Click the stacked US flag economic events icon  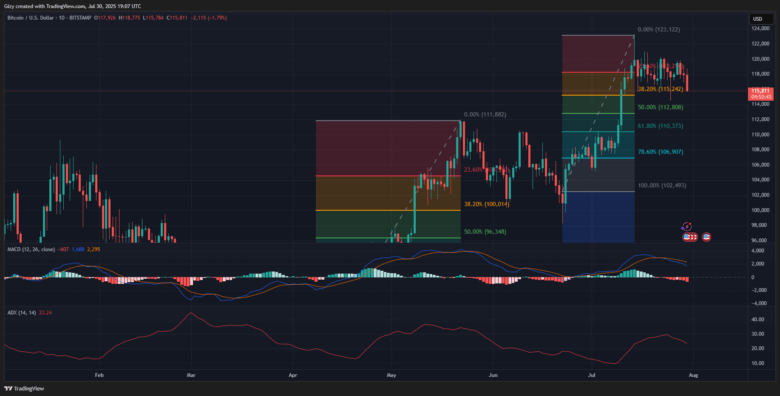click(689, 237)
